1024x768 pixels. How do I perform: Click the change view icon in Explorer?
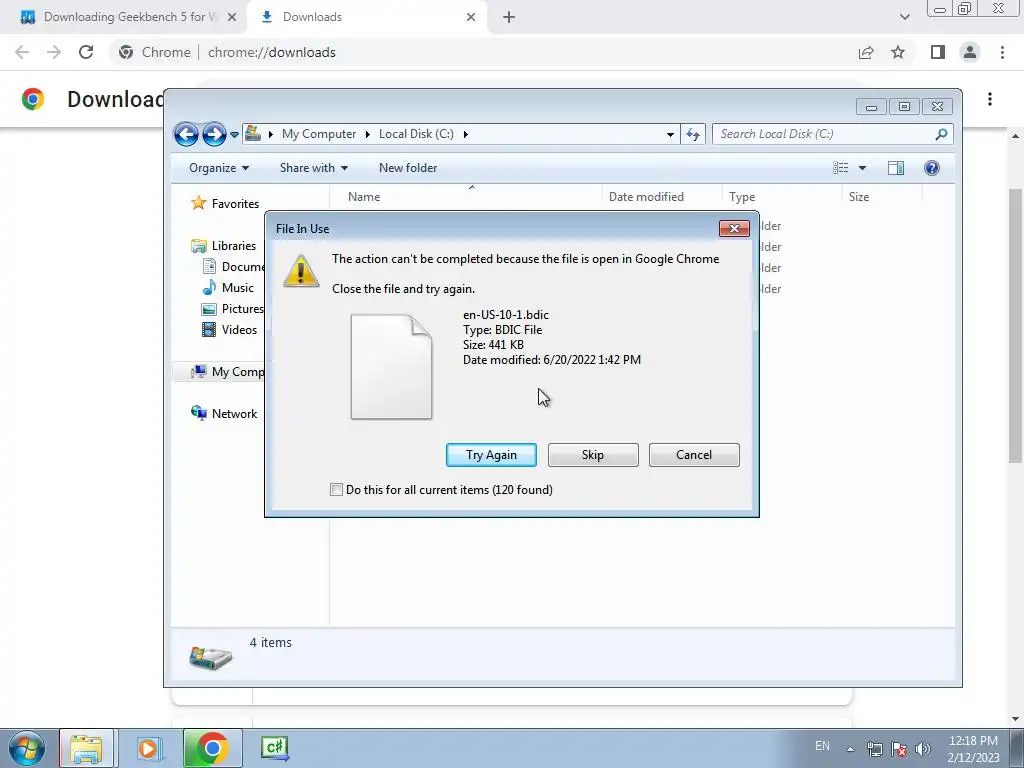click(840, 168)
